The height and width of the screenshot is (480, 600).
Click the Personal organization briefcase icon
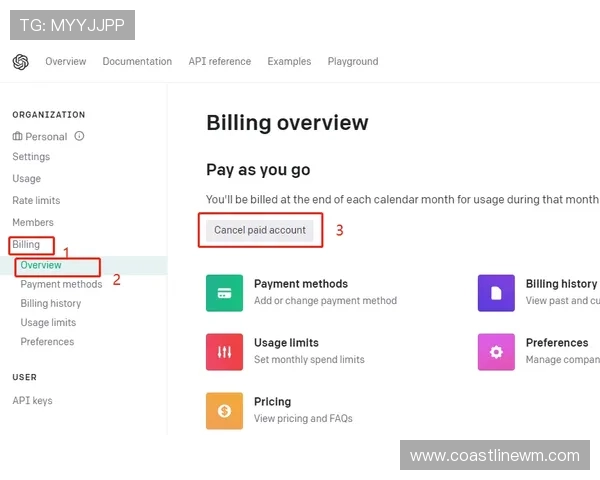pyautogui.click(x=17, y=137)
